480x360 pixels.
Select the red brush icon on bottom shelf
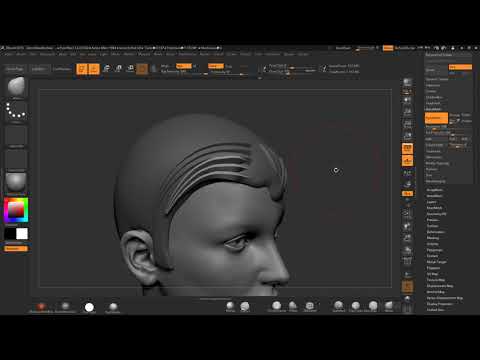tap(41, 306)
